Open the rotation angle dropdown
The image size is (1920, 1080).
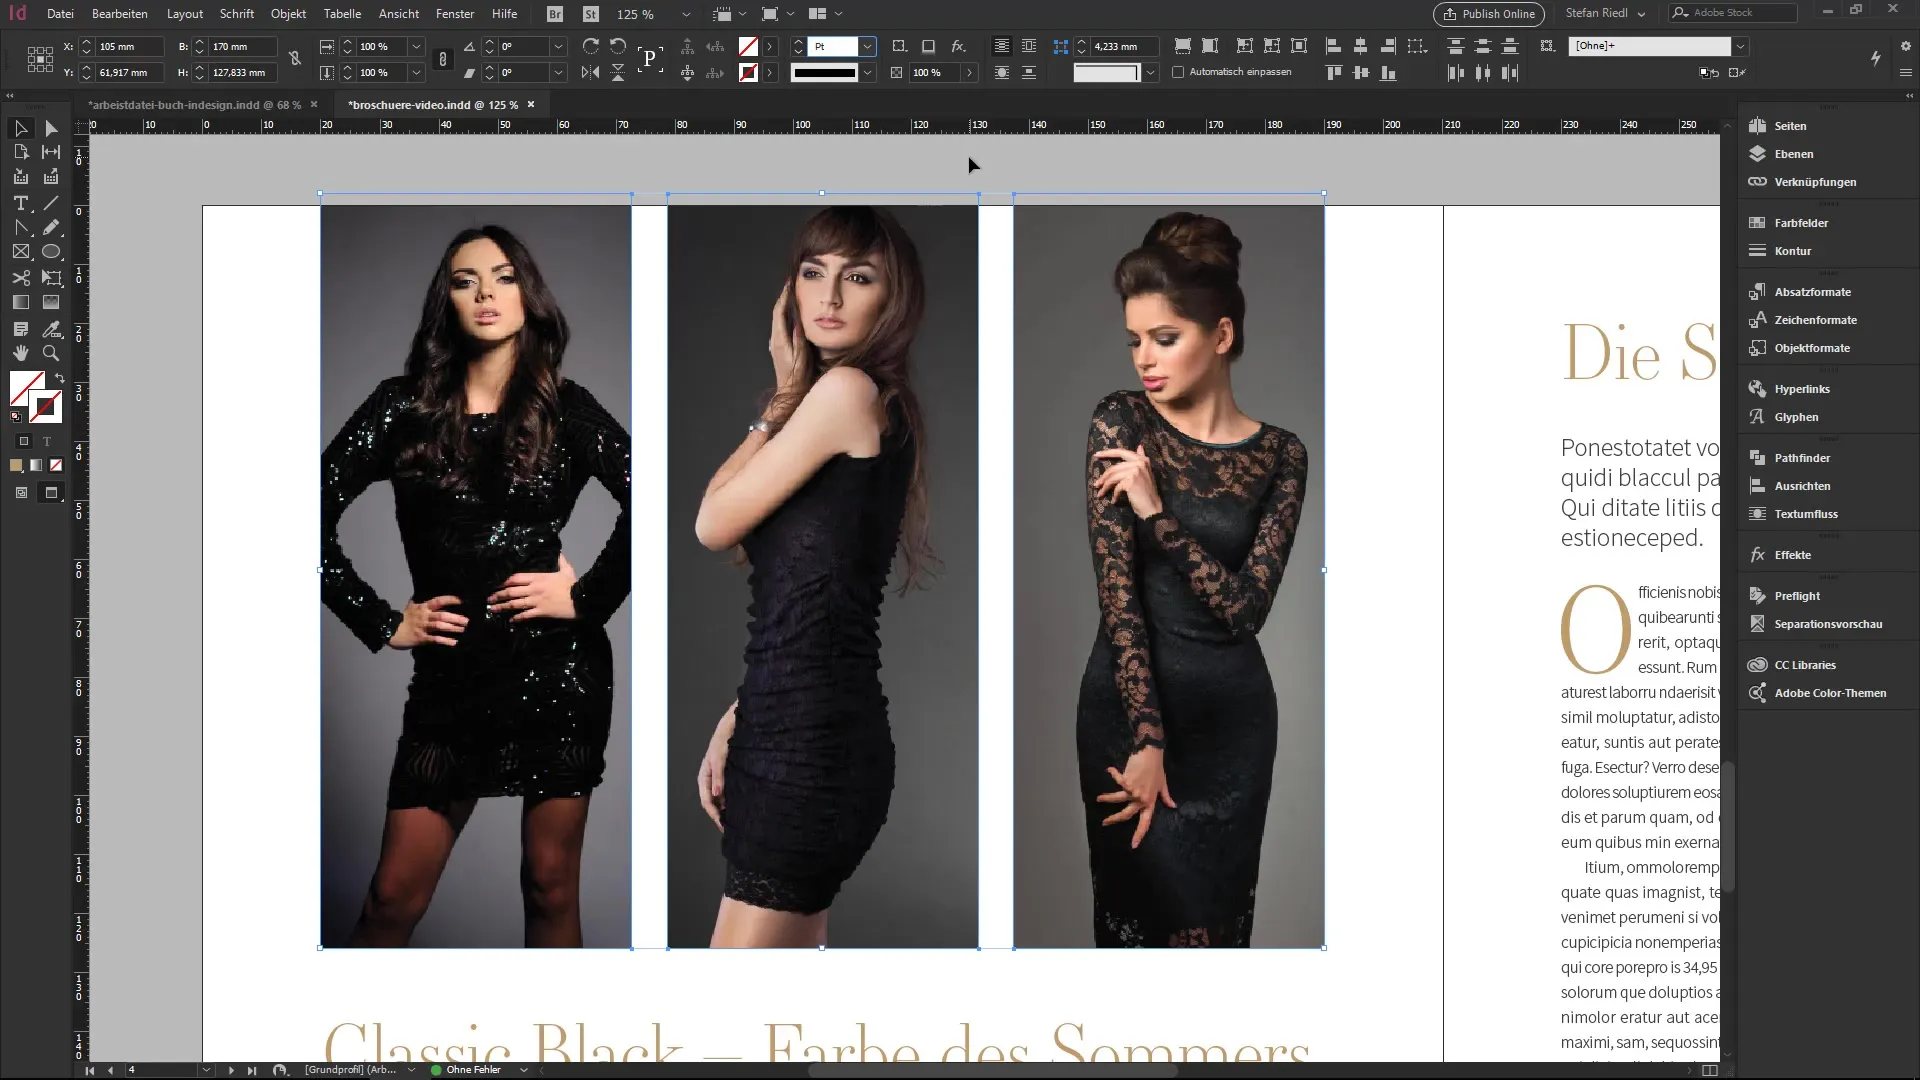click(558, 46)
